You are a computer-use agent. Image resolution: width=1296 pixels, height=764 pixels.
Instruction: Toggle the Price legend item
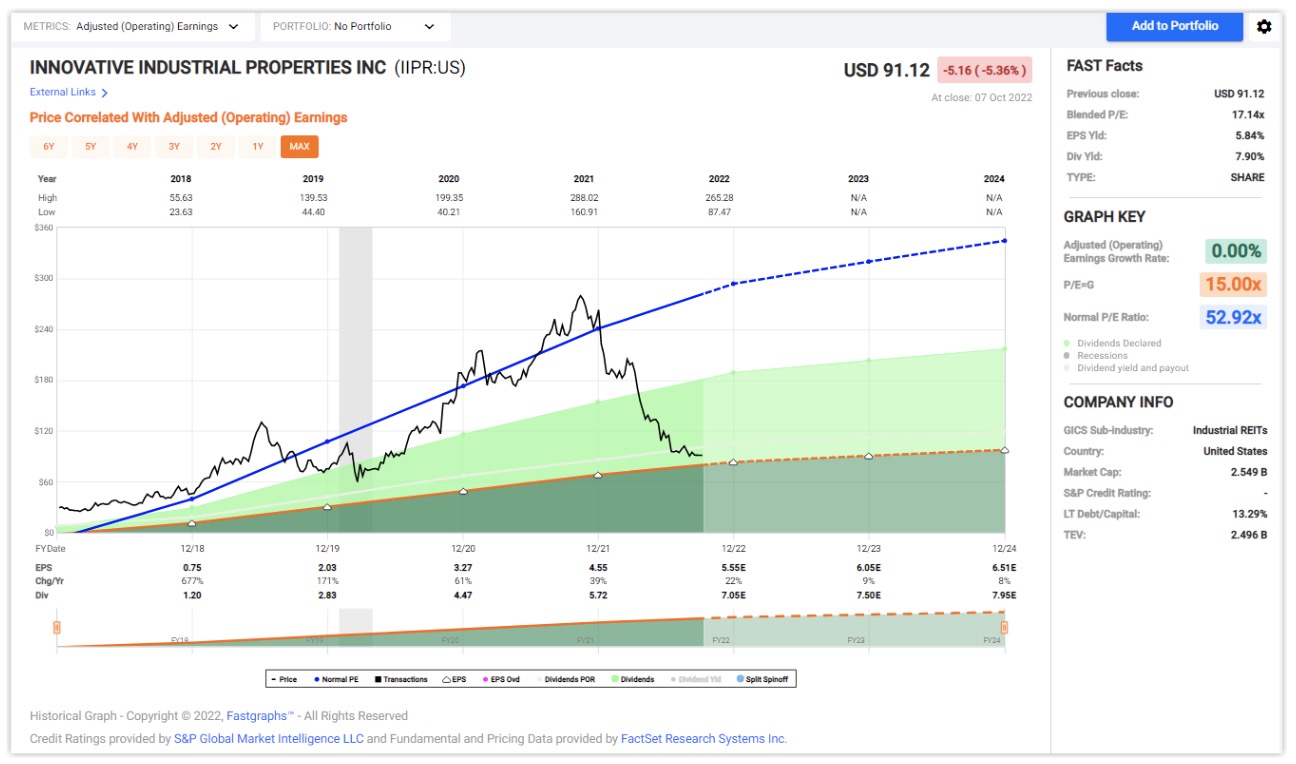coord(283,680)
